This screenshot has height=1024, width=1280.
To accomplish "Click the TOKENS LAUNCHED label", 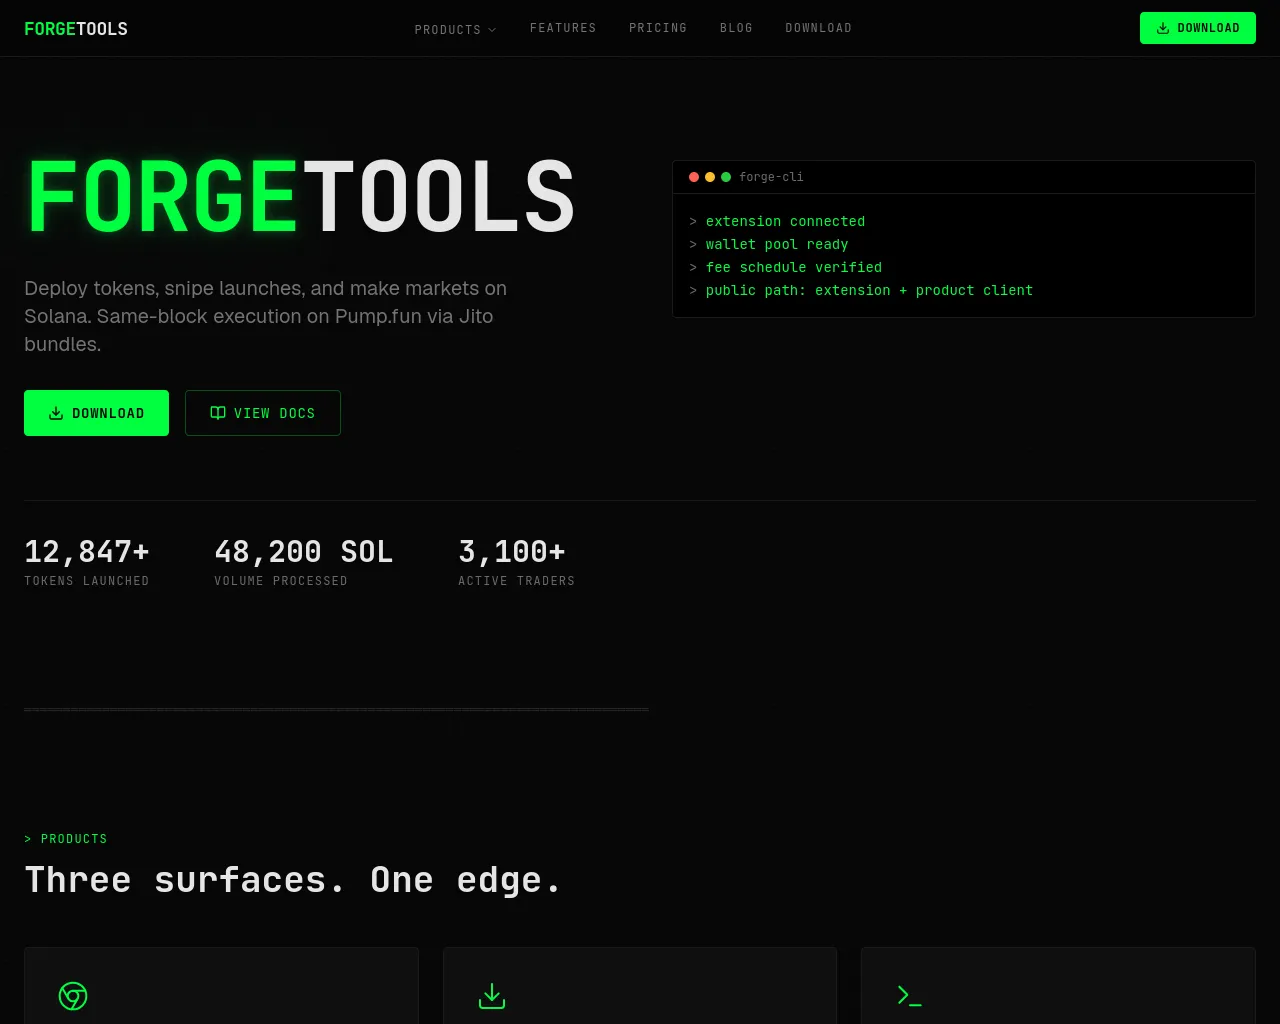I will pyautogui.click(x=87, y=581).
